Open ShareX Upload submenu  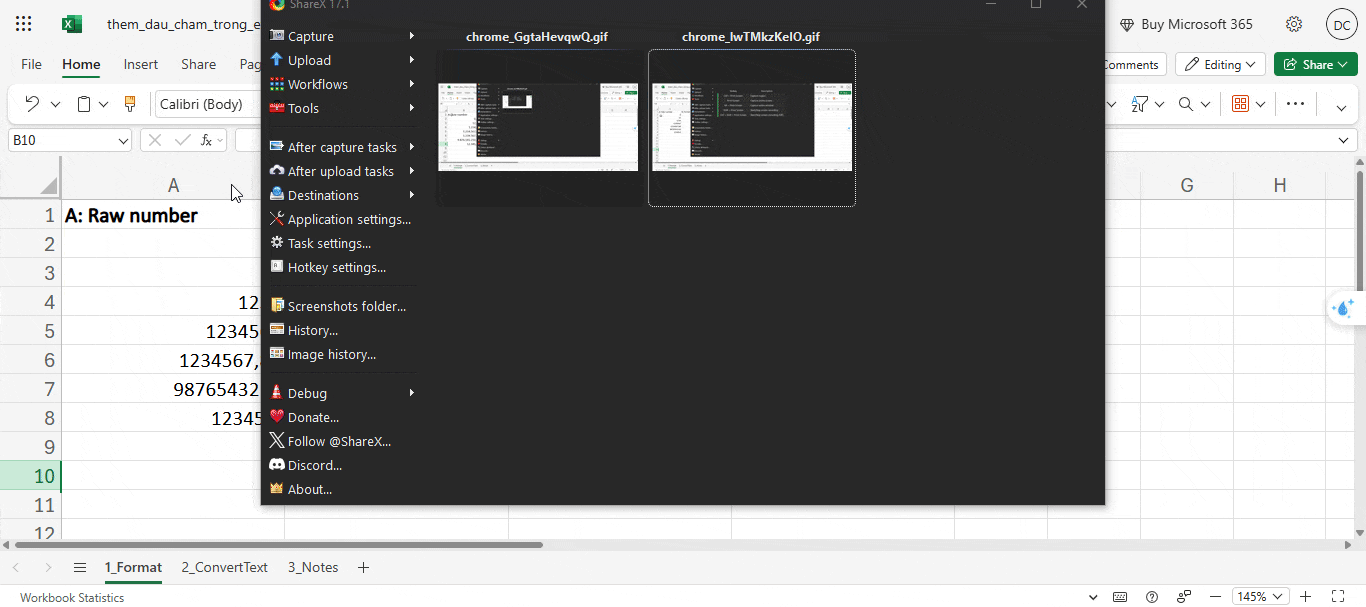pyautogui.click(x=342, y=60)
